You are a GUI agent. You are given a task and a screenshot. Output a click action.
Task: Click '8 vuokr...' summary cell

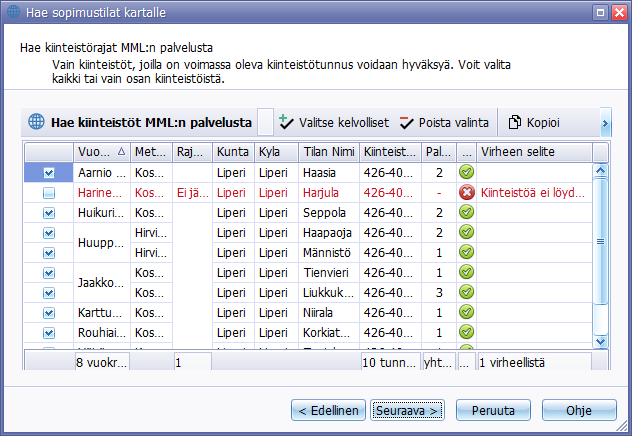click(x=102, y=362)
